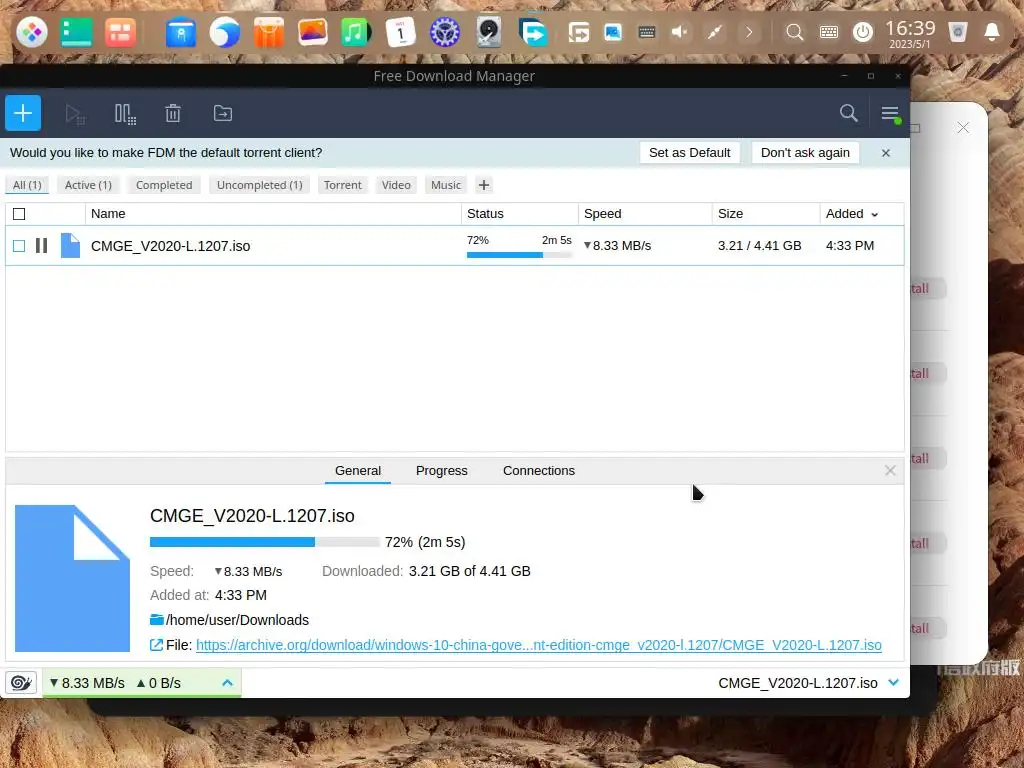Switch to the General tab
Viewport: 1024px width, 768px height.
[x=358, y=470]
